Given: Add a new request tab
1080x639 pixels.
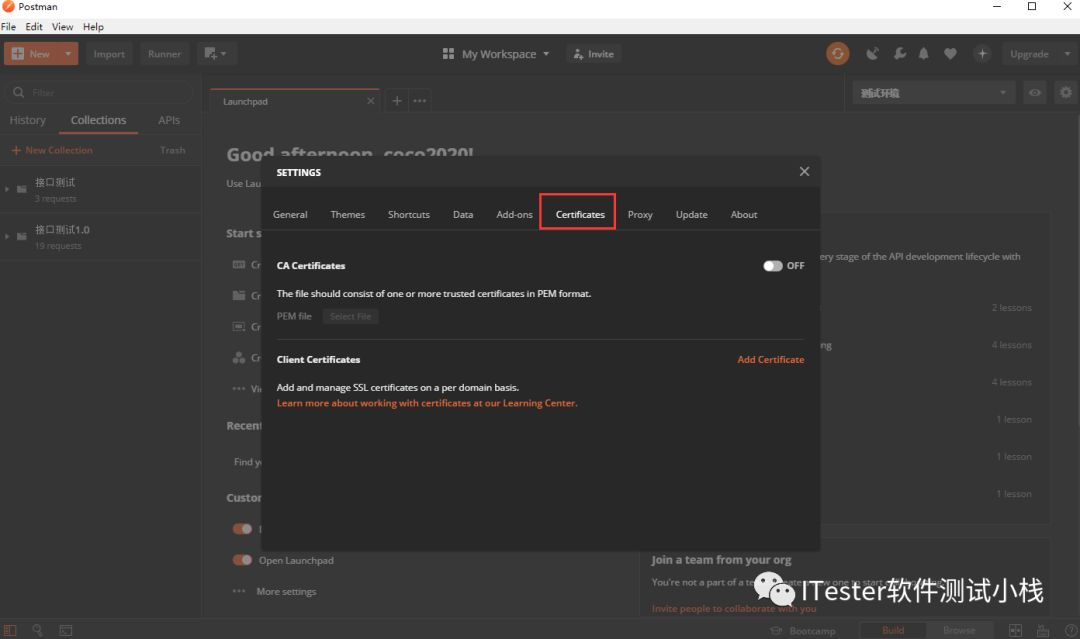Looking at the screenshot, I should pos(397,101).
